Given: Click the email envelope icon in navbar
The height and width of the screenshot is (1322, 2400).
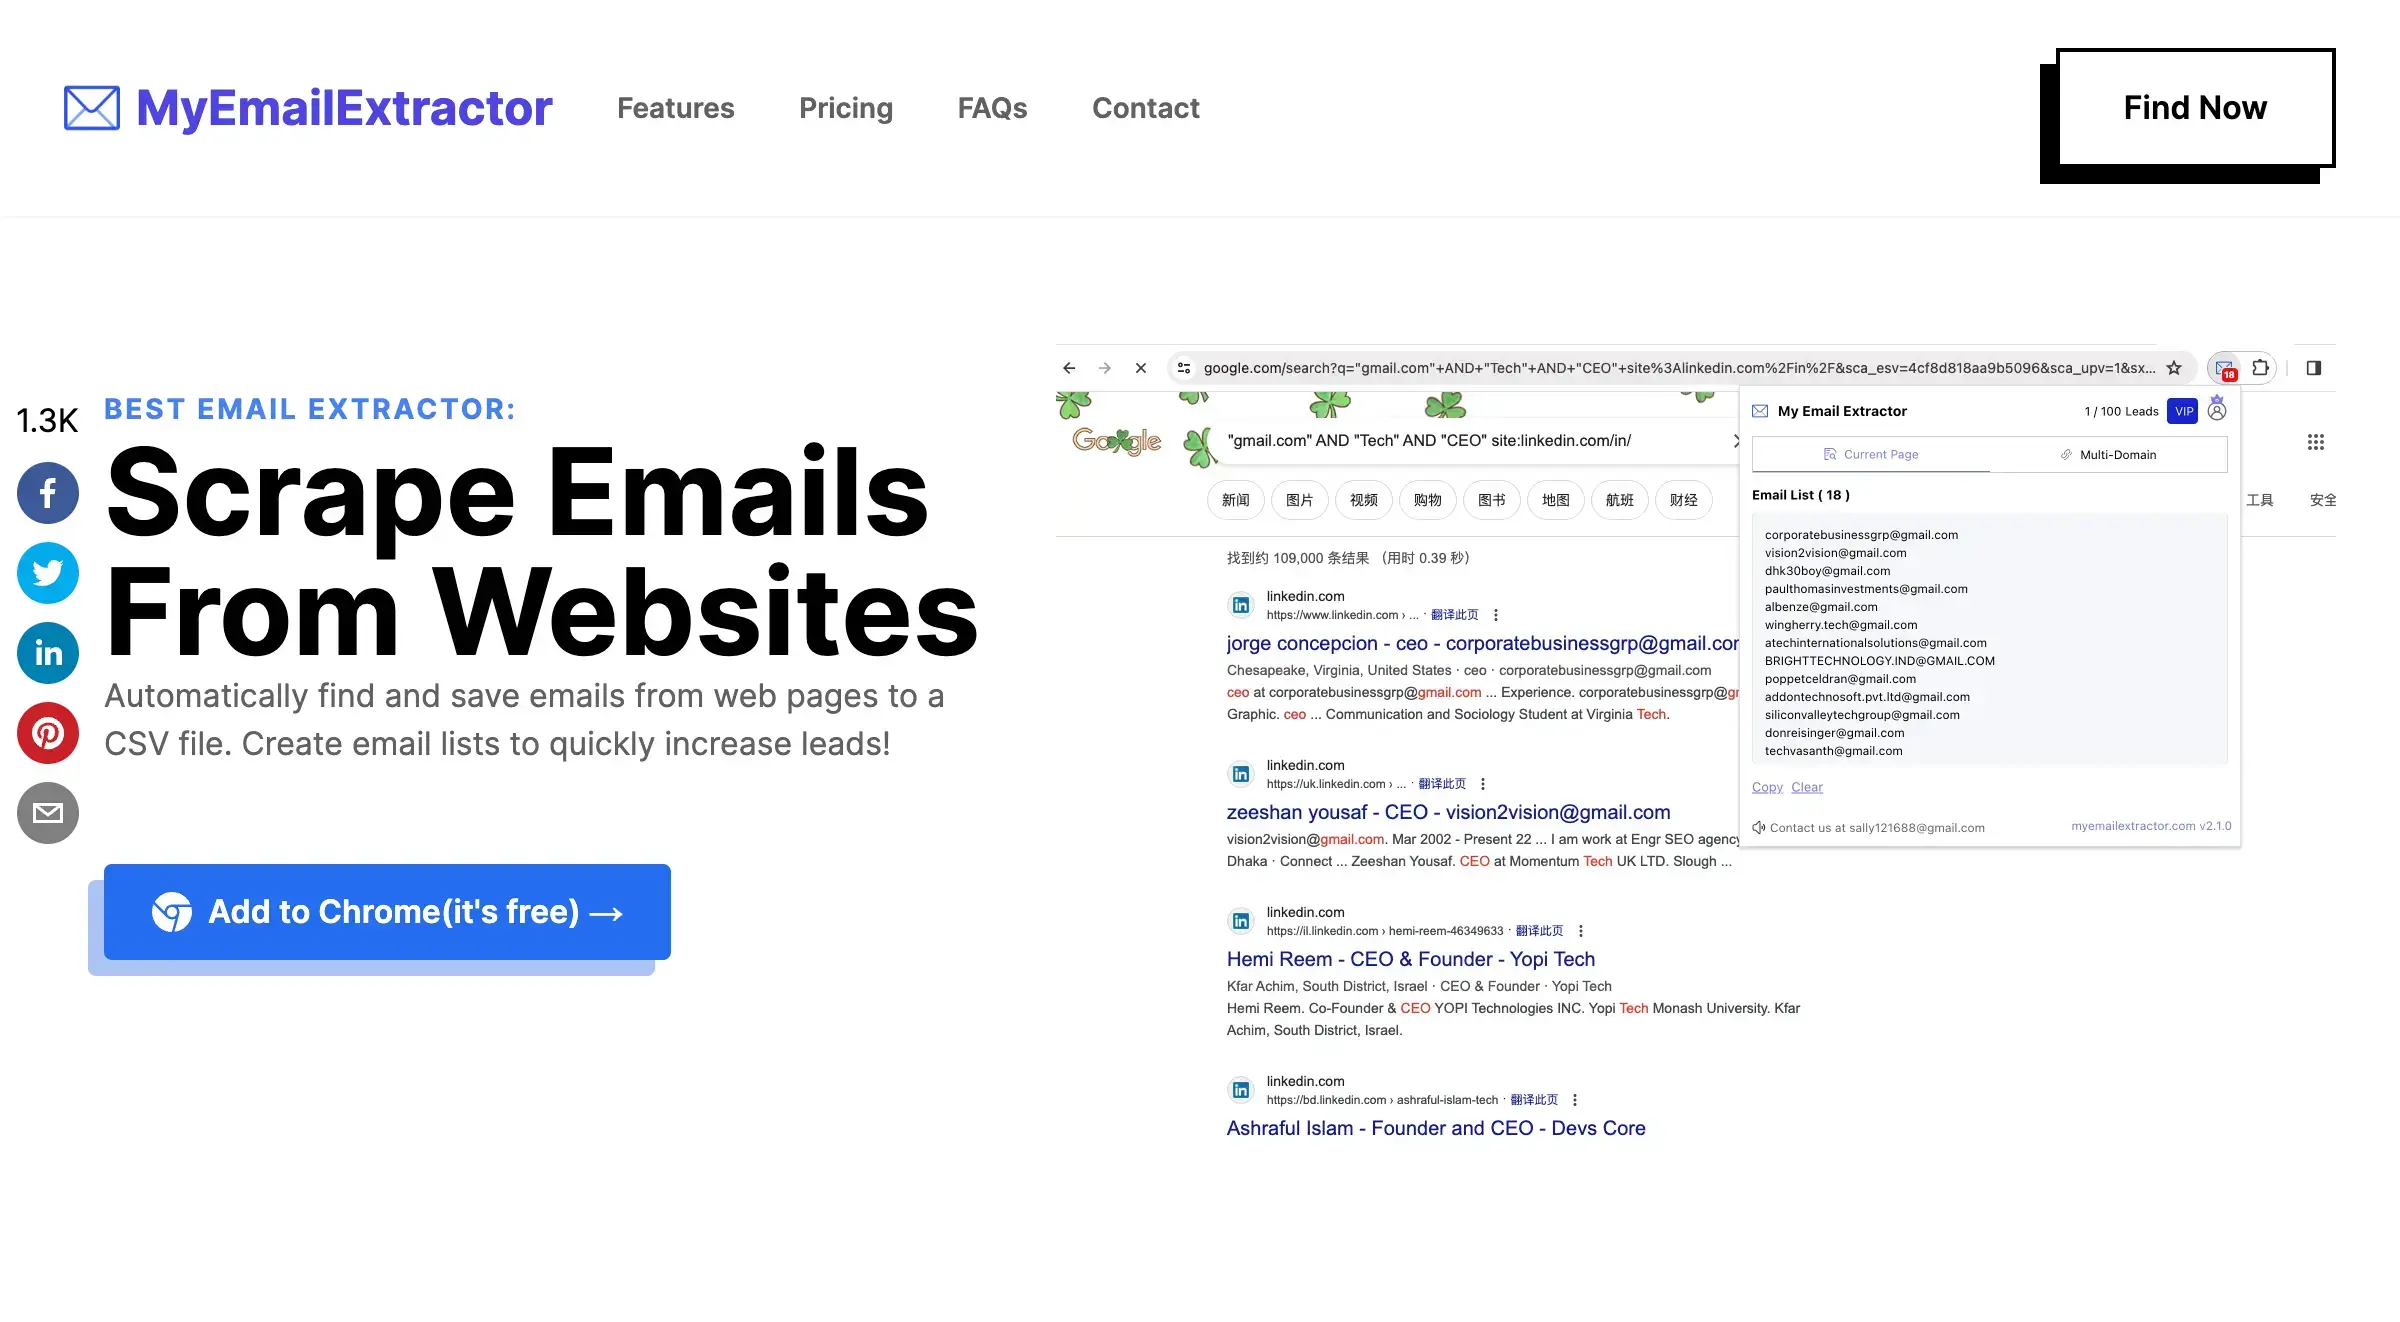Looking at the screenshot, I should coord(93,107).
